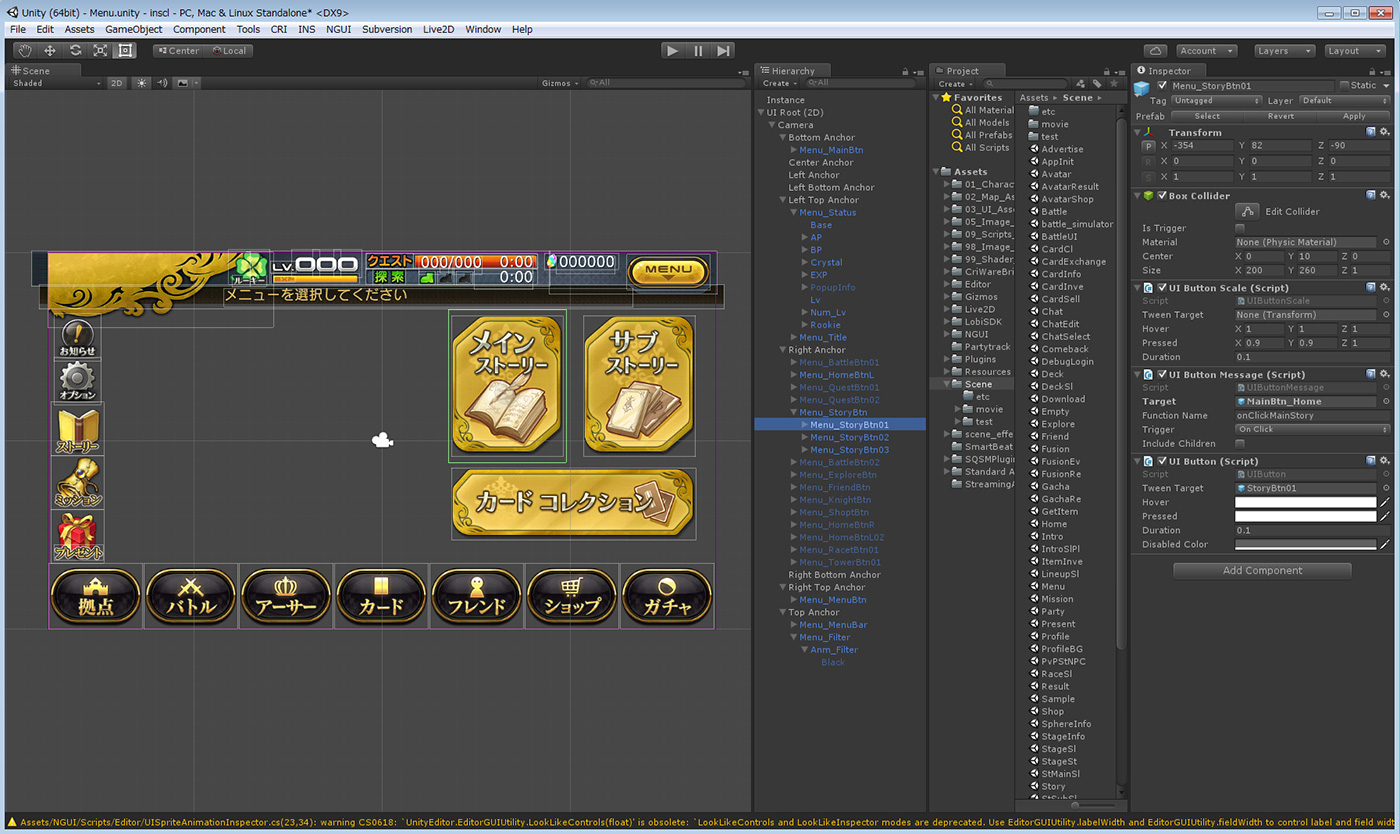Disable the UI Button (Script) checkbox
Viewport: 1400px width, 834px height.
(1162, 461)
